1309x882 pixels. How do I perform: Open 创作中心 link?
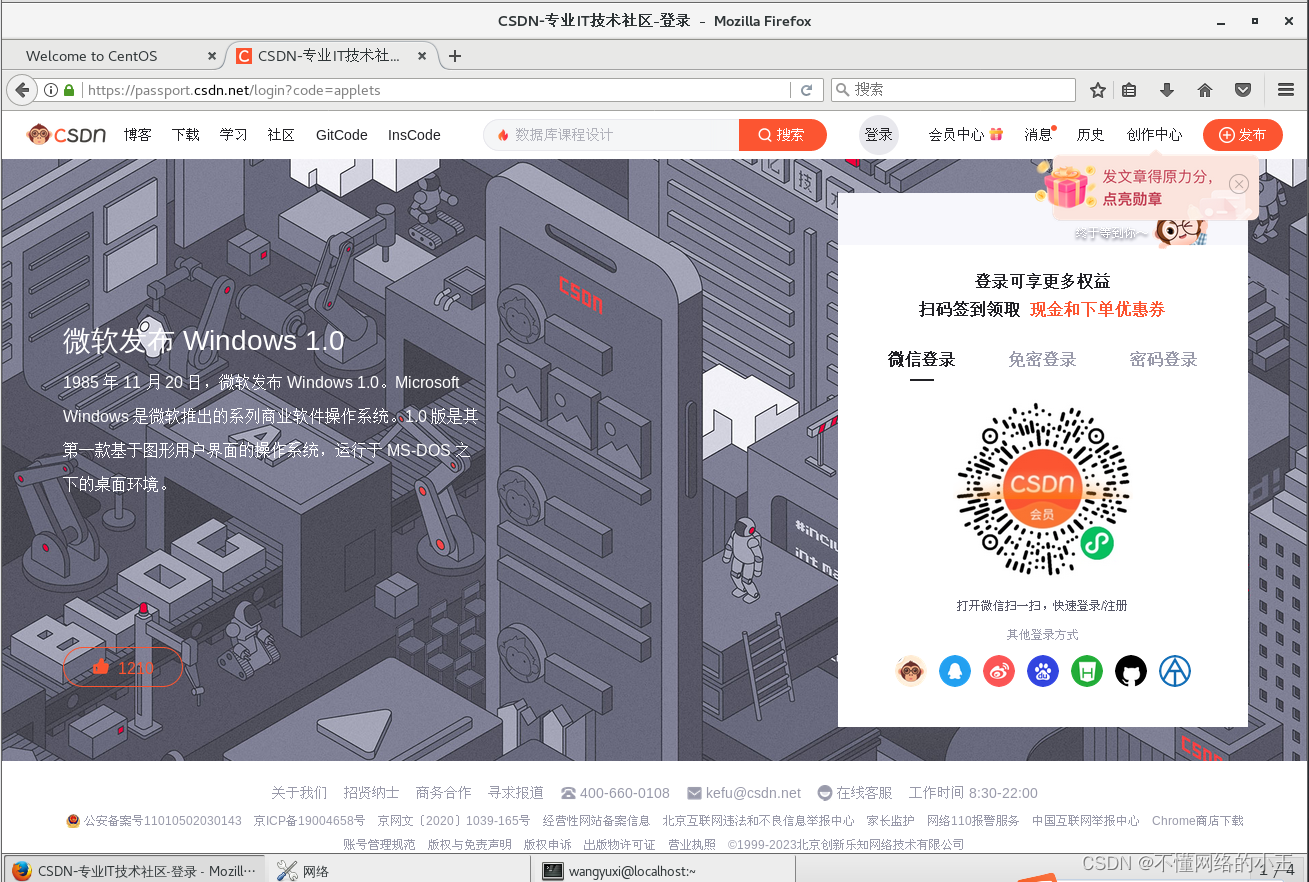pos(1155,135)
